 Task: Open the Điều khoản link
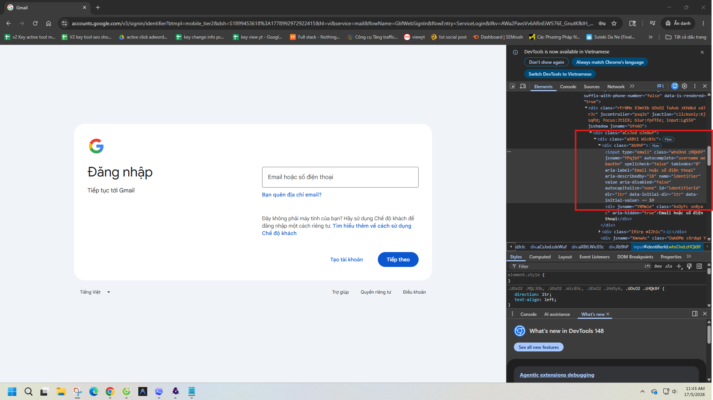414,292
